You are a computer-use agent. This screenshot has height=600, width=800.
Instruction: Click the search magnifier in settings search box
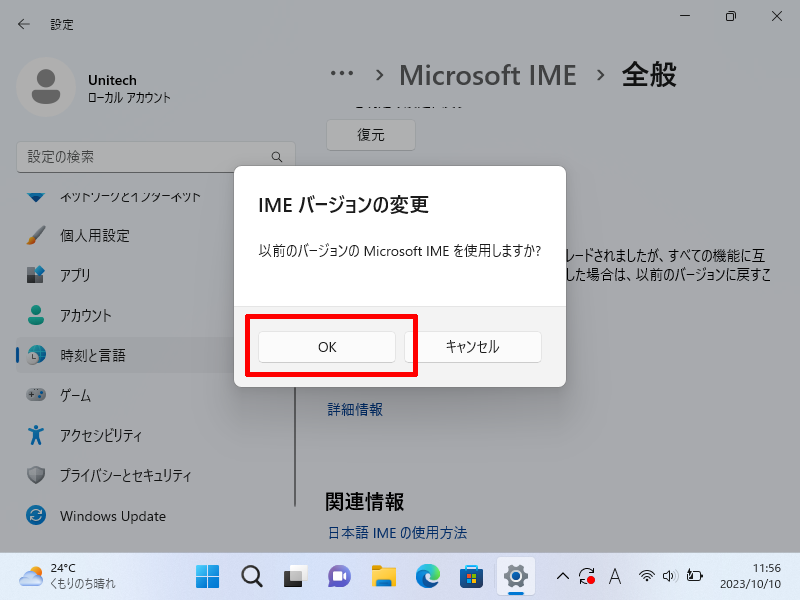277,157
